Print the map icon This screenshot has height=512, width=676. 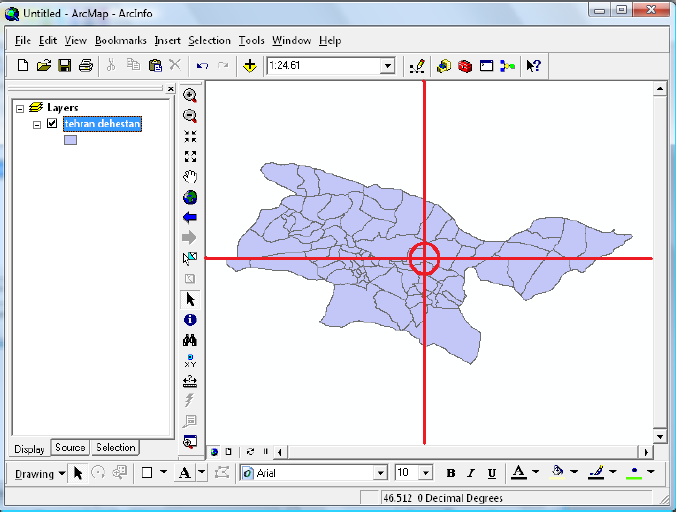coord(86,66)
